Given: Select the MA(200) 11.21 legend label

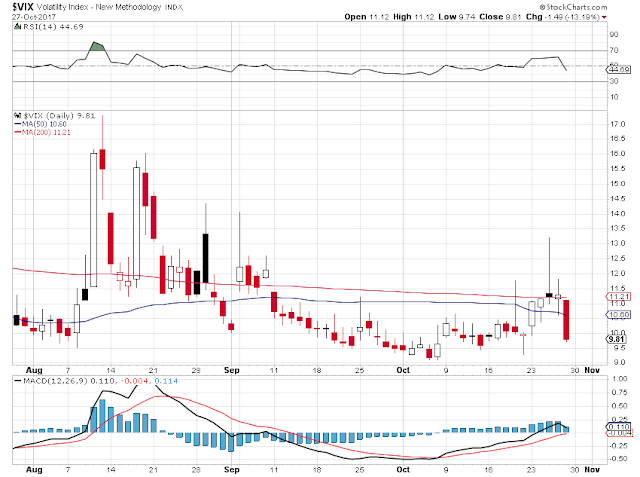Looking at the screenshot, I should pos(46,132).
